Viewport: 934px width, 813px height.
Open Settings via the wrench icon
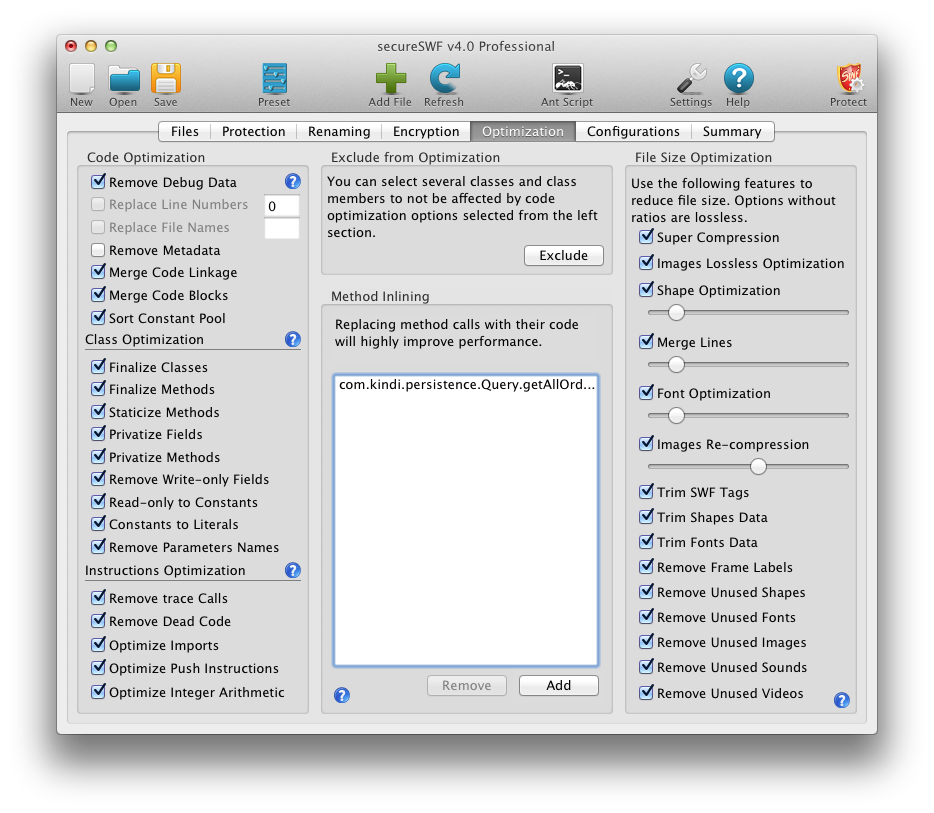click(690, 79)
